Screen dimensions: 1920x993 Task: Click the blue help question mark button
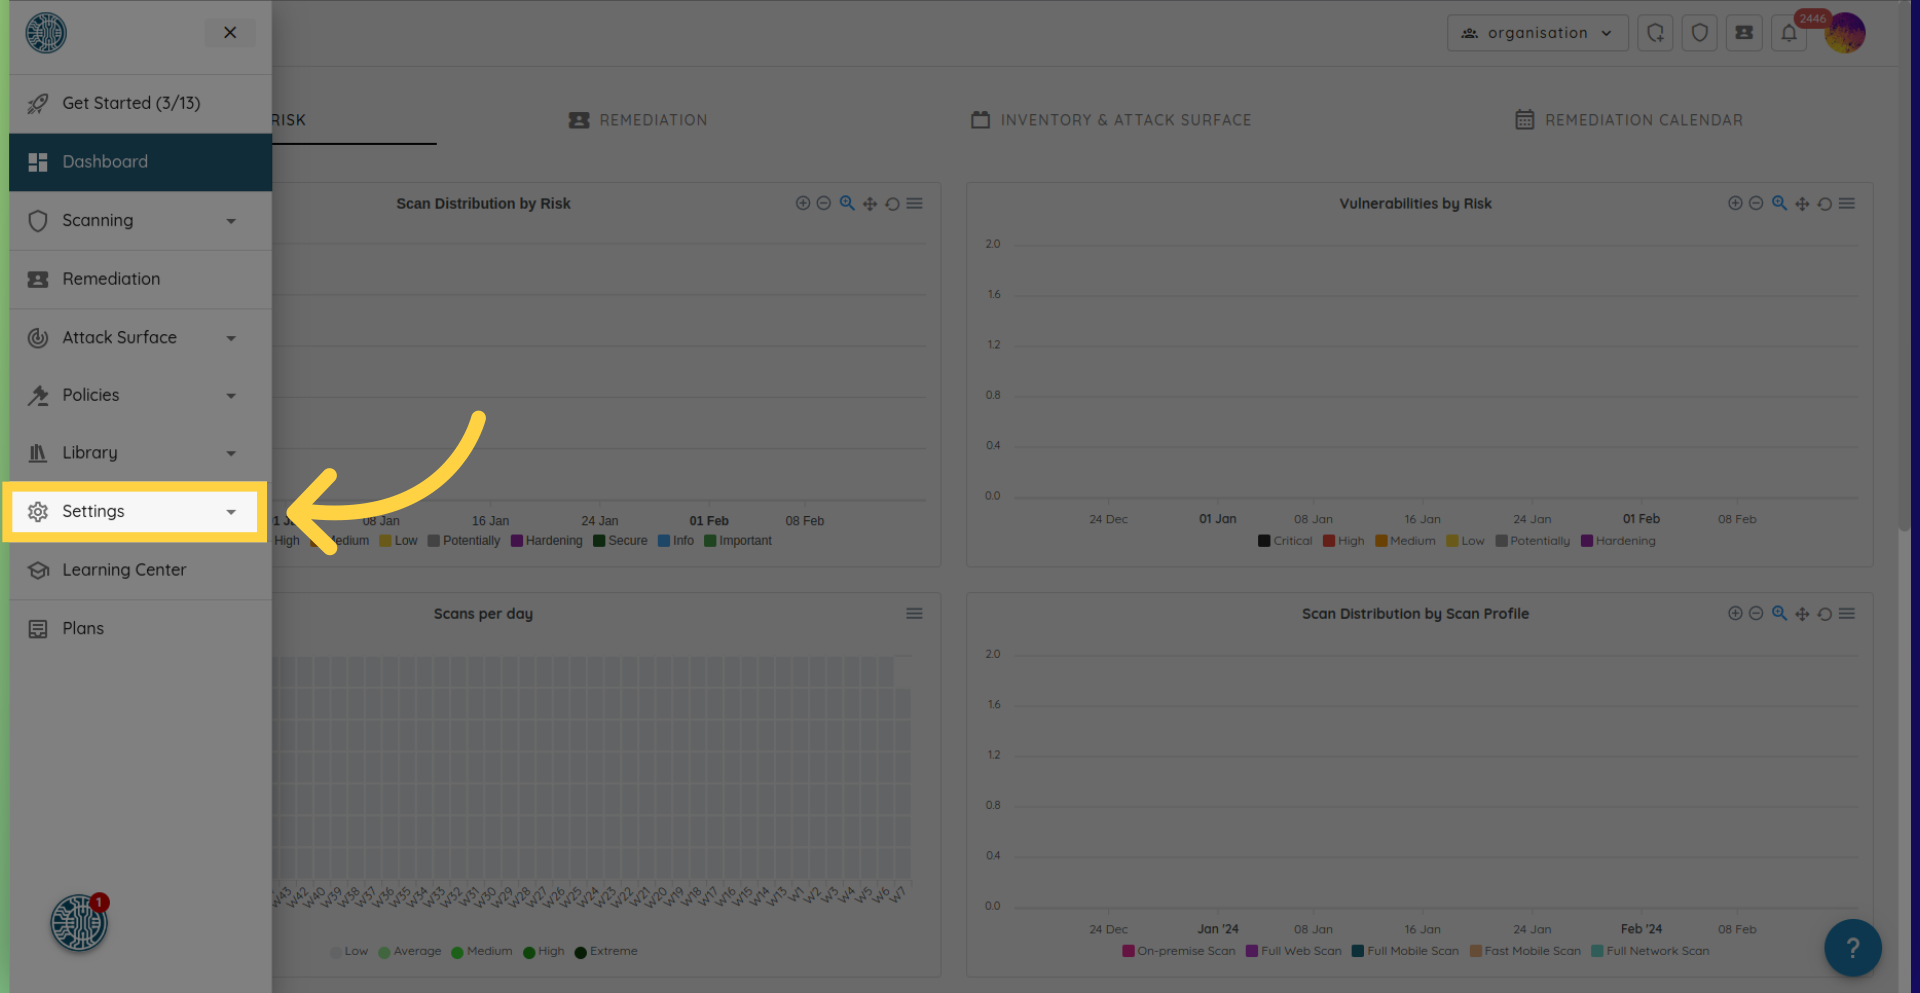point(1852,947)
